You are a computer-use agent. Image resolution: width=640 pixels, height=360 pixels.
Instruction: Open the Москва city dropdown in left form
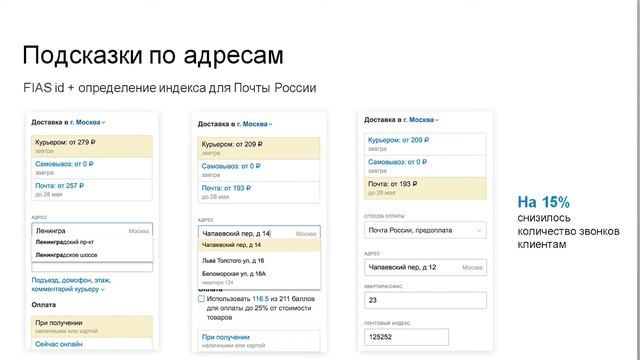coord(87,122)
